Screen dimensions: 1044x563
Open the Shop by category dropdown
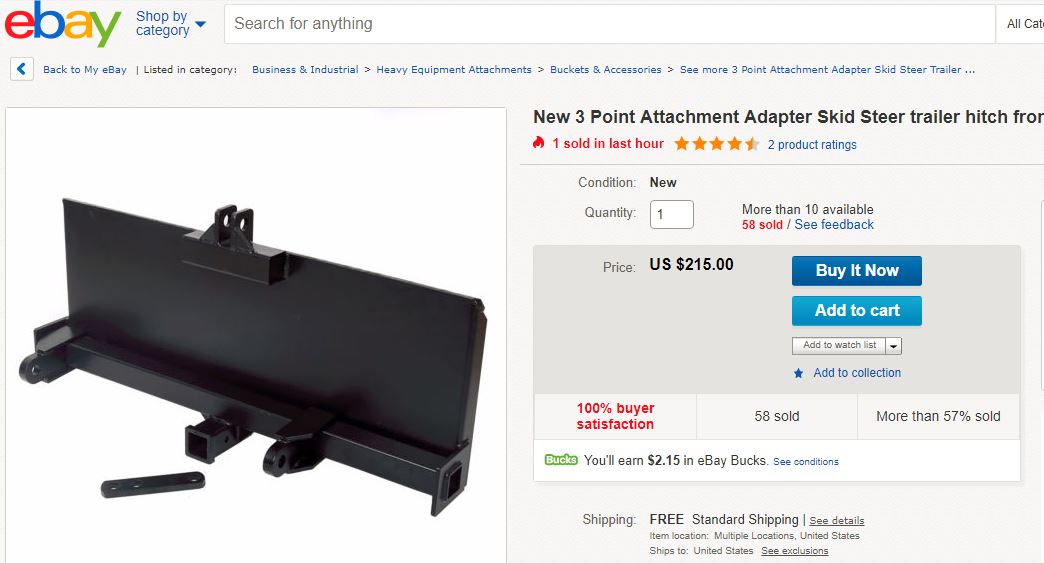(x=171, y=23)
